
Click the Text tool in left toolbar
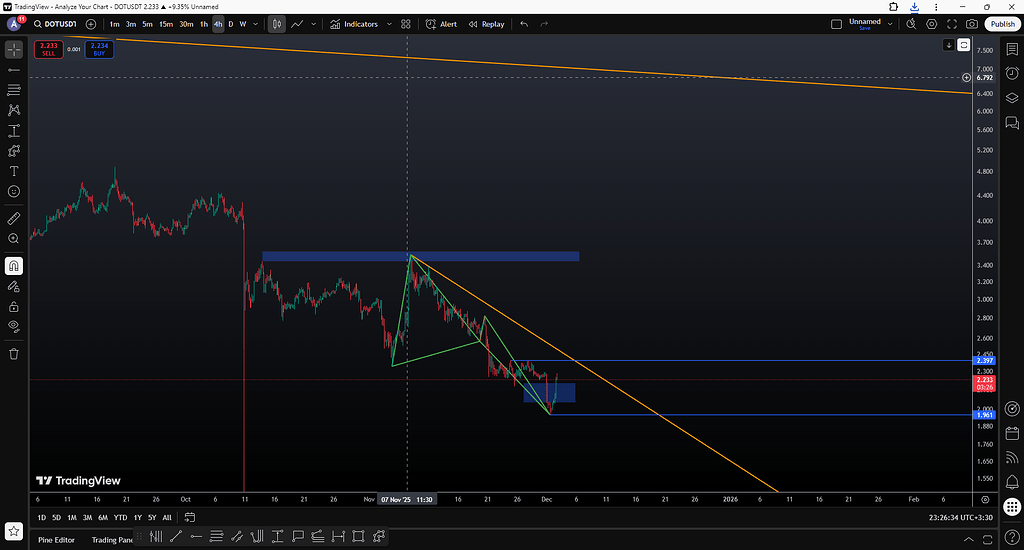click(14, 171)
